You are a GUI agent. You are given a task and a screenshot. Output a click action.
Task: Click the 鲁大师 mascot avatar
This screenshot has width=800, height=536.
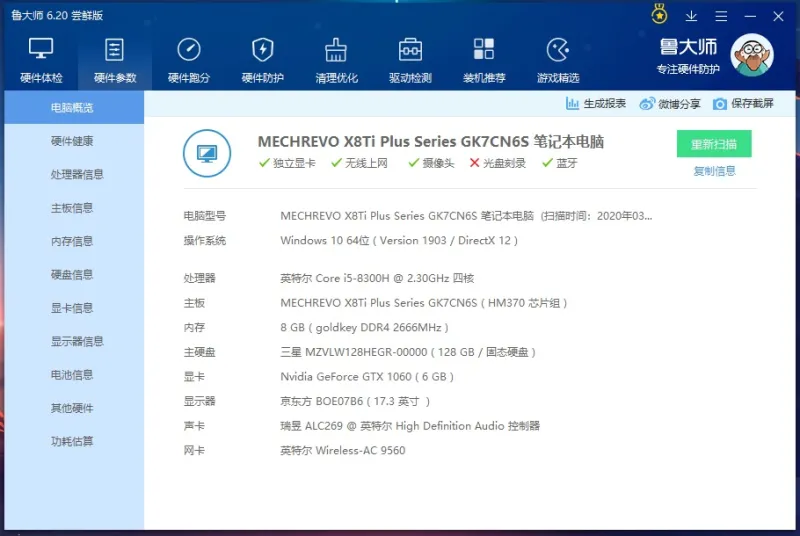click(752, 55)
